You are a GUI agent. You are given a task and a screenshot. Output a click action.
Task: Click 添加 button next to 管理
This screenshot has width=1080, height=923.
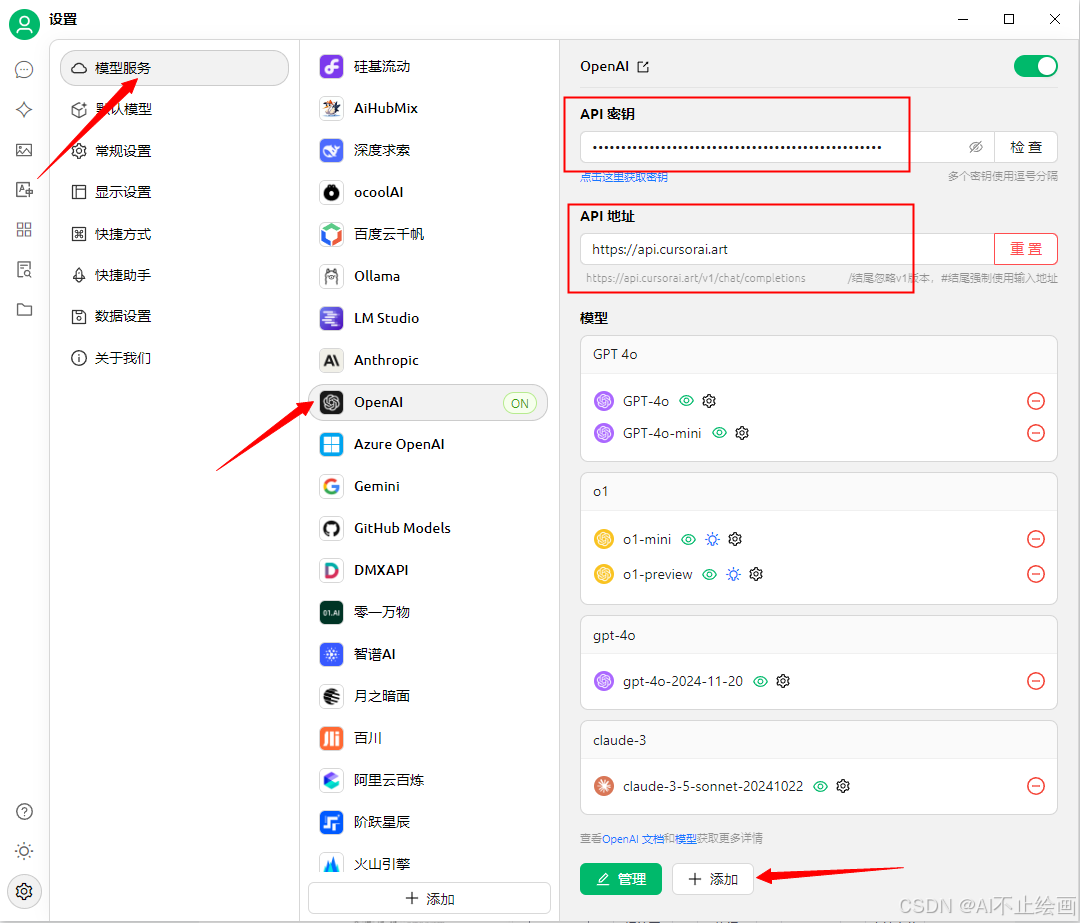pos(713,879)
